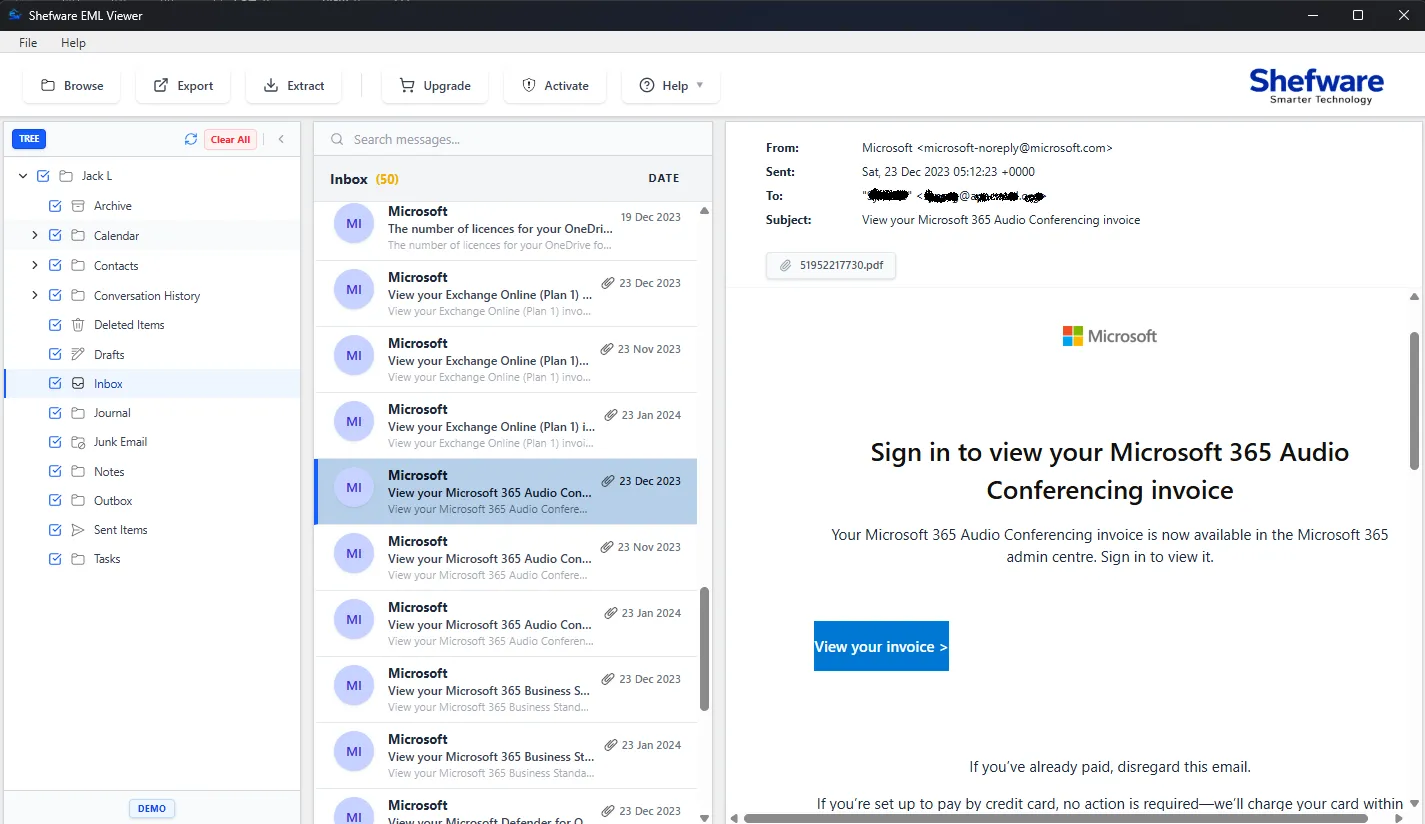
Task: Toggle the Outbox folder checkbox
Action: tap(55, 501)
